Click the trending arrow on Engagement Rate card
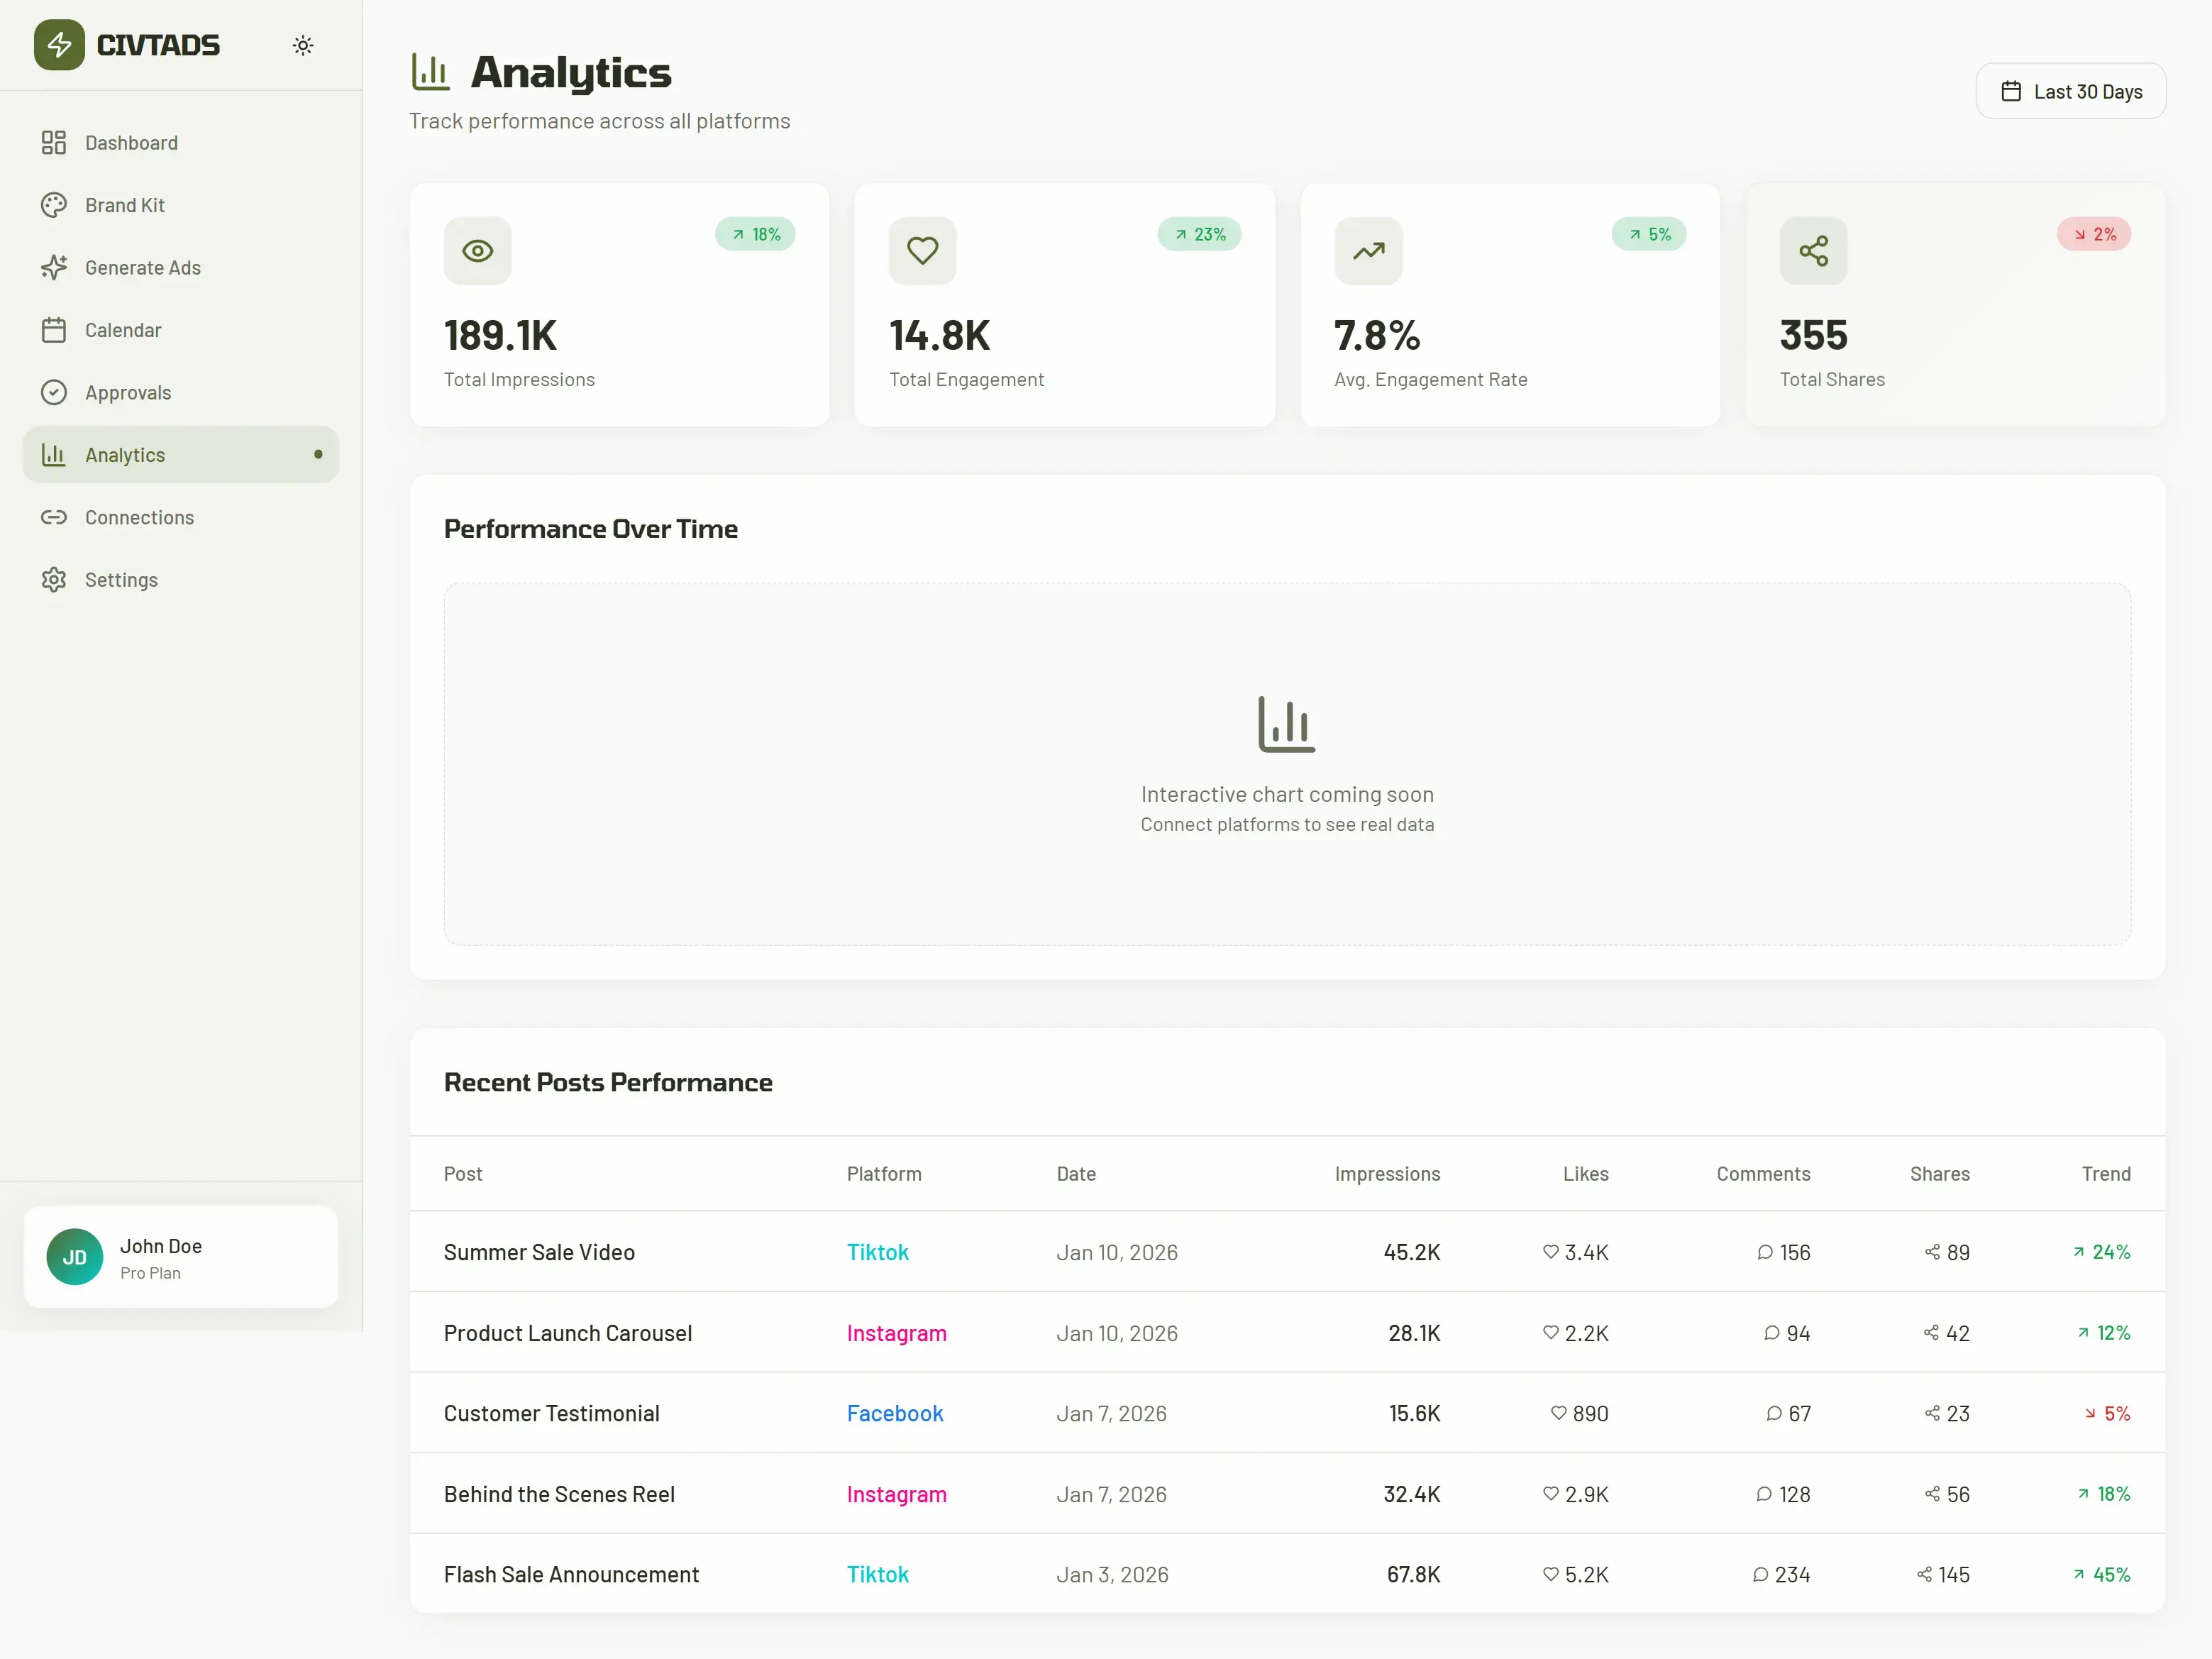This screenshot has height=1659, width=2212. click(x=1368, y=251)
